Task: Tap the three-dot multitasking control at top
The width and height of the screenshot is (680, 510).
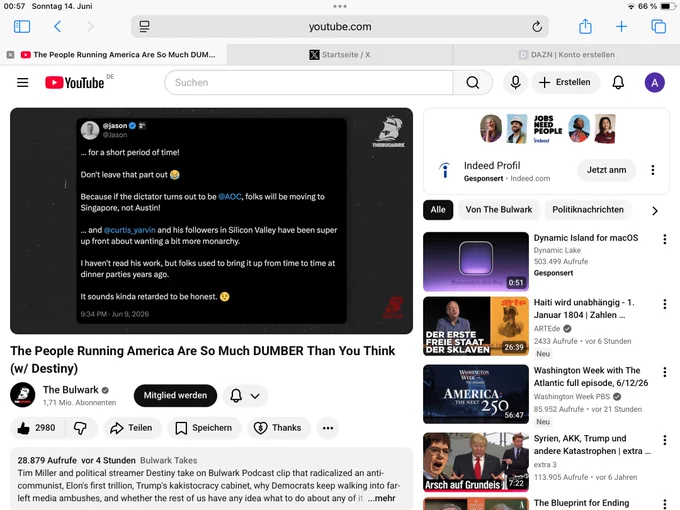Action: 340,6
